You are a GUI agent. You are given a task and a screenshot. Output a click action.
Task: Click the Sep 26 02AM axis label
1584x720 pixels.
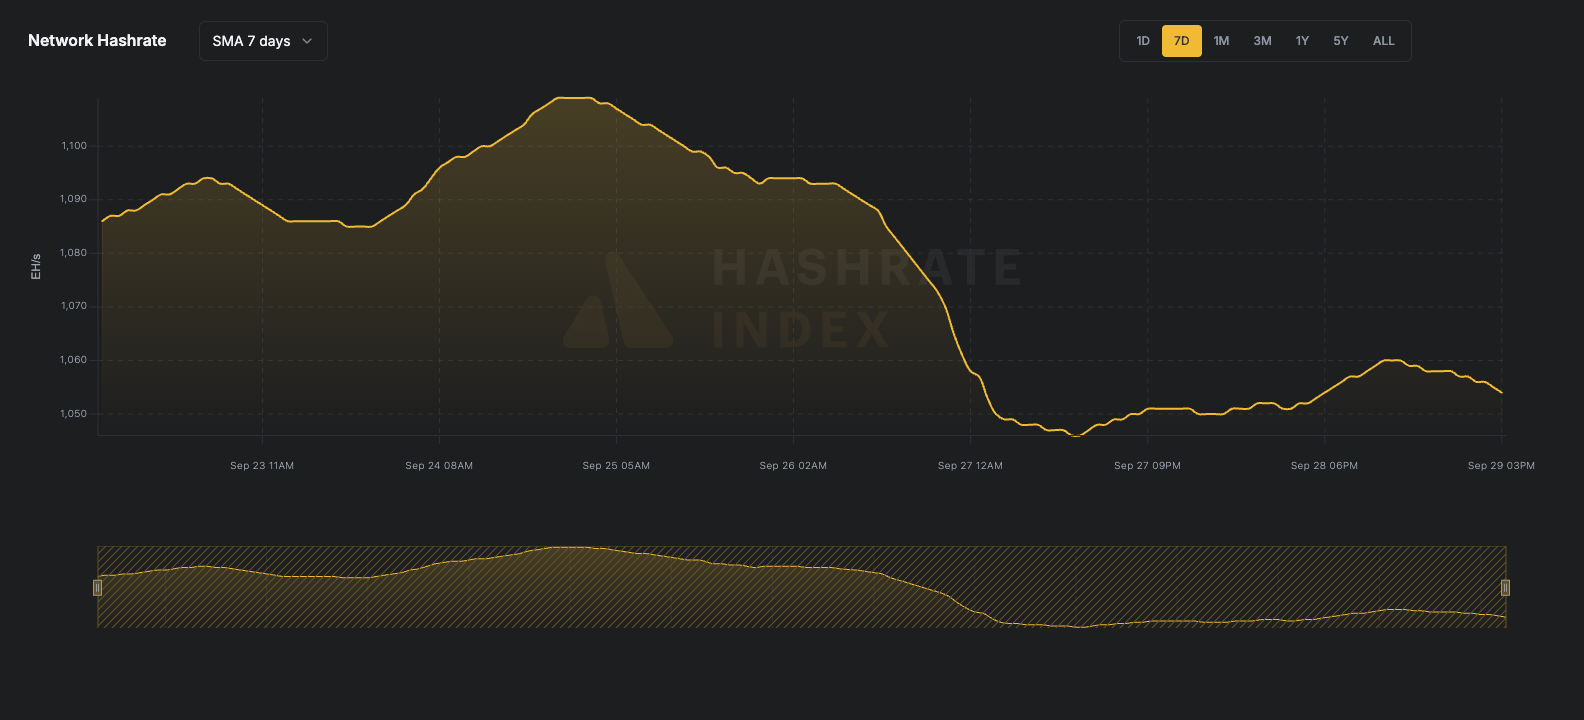pos(793,466)
